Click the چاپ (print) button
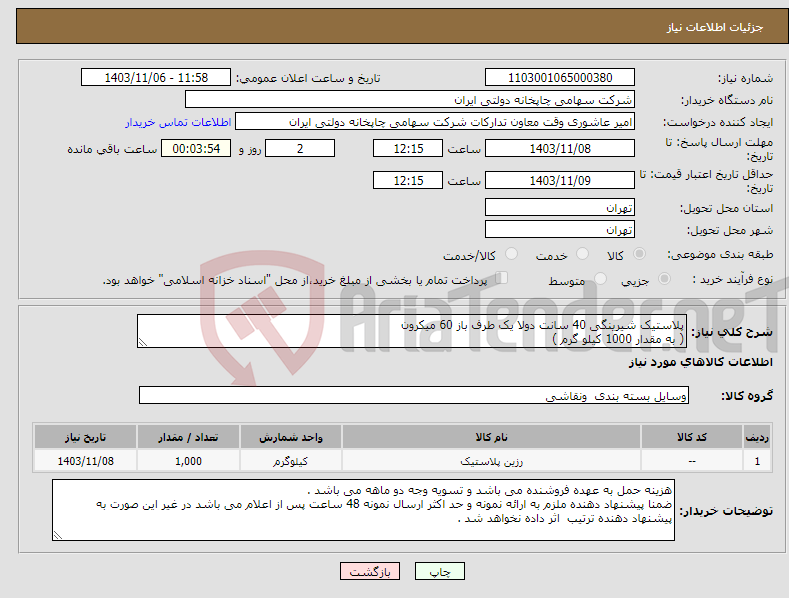789x598 pixels. coord(439,571)
